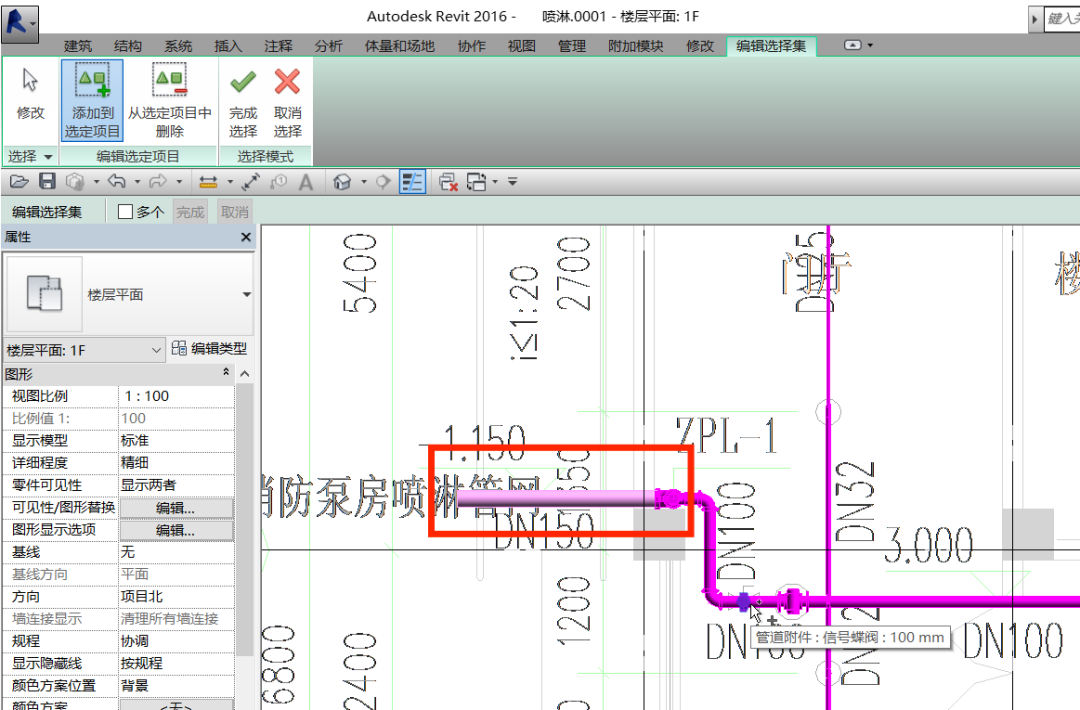
Task: Open the 注释 ribbon tab
Action: 278,46
